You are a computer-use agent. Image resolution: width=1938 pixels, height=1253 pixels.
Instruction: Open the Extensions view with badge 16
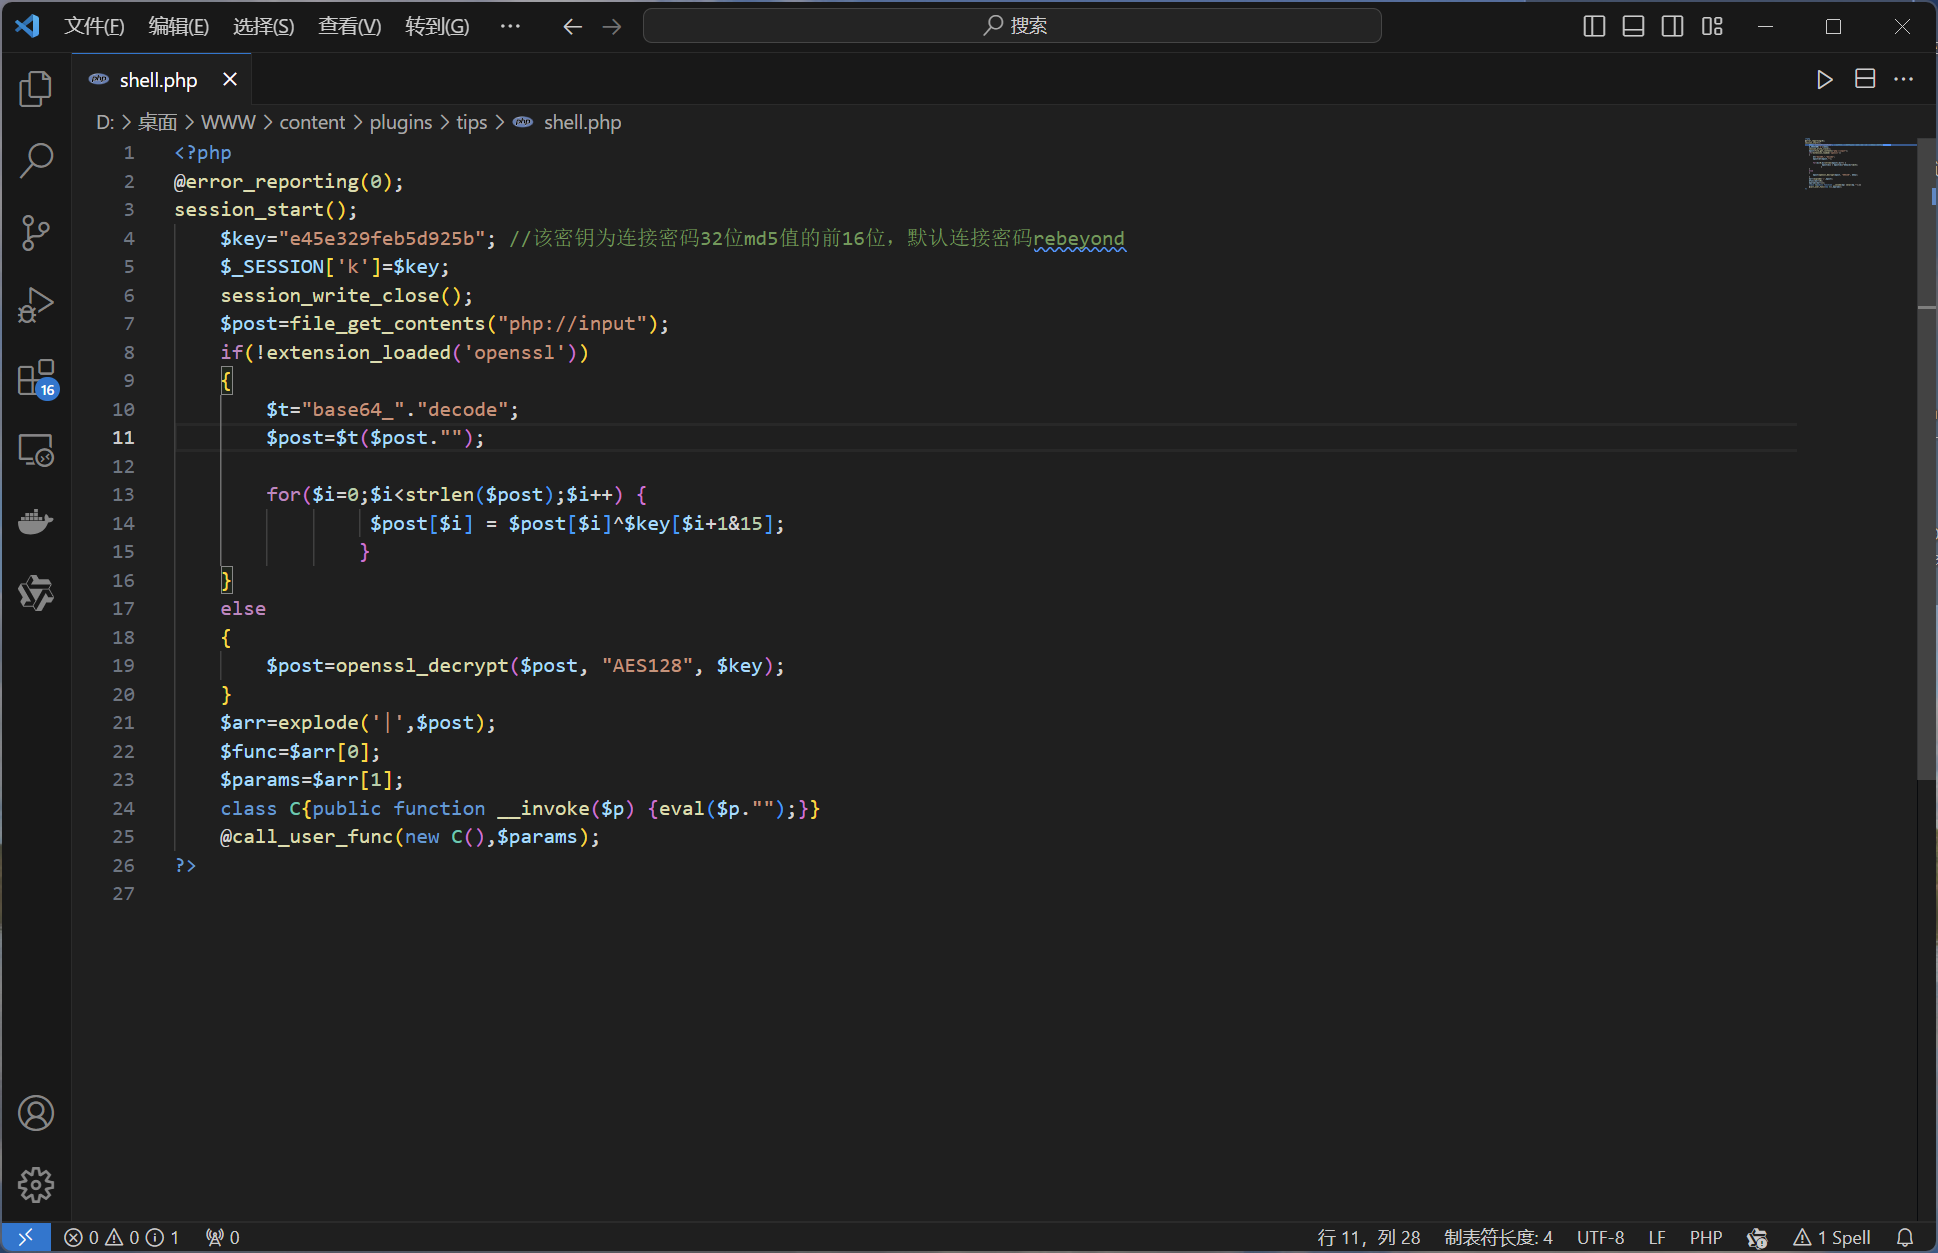click(36, 379)
